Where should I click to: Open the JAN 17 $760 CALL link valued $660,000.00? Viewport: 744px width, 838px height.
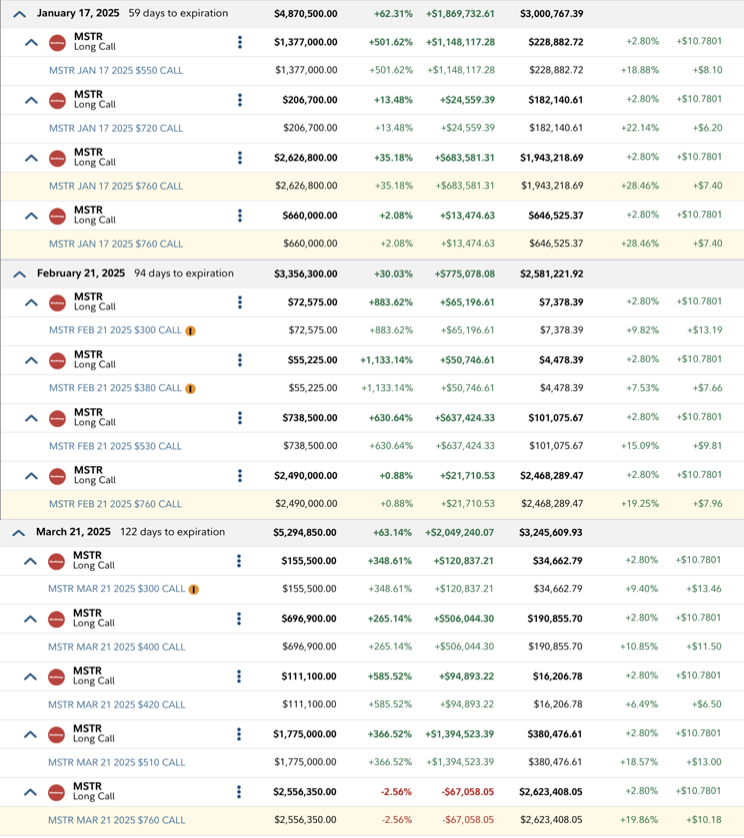coord(116,244)
